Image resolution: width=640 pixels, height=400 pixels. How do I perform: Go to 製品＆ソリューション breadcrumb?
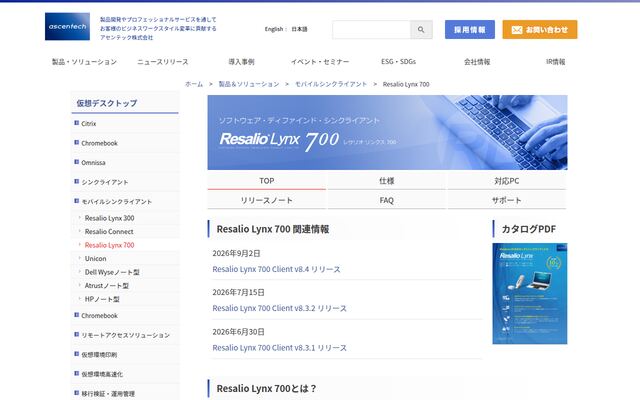[249, 84]
